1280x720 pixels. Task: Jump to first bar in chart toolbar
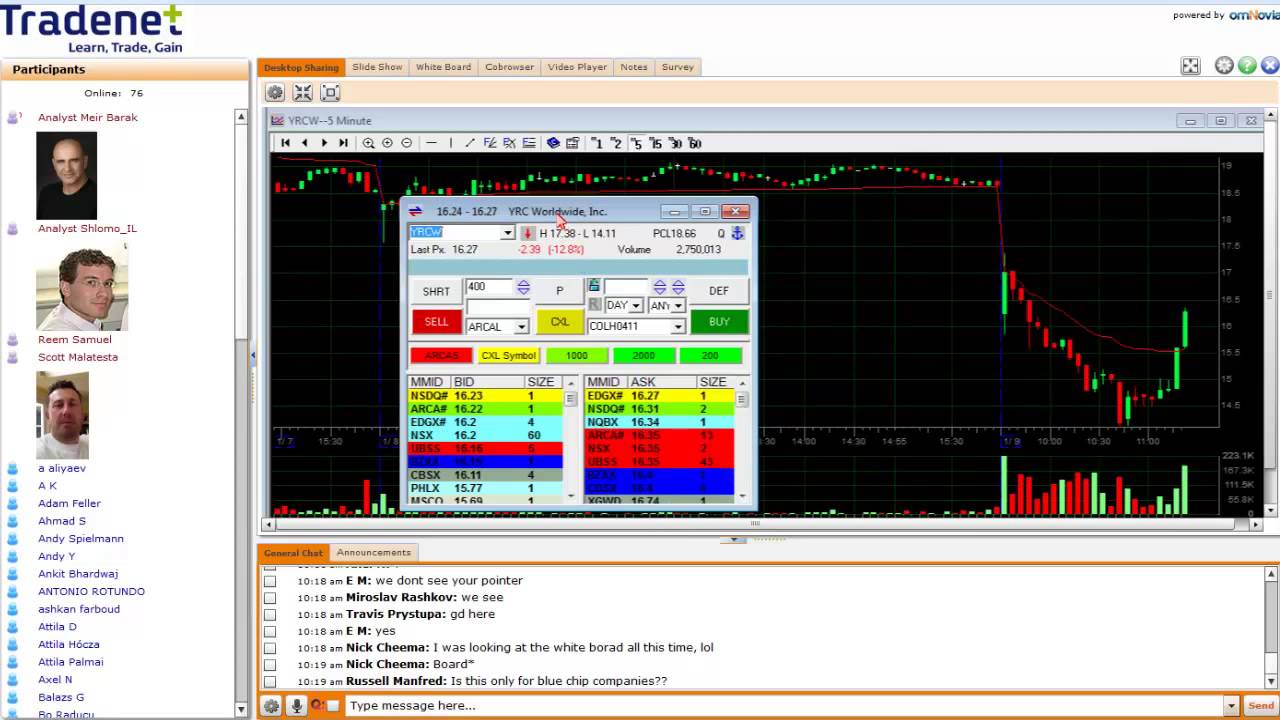pyautogui.click(x=285, y=143)
